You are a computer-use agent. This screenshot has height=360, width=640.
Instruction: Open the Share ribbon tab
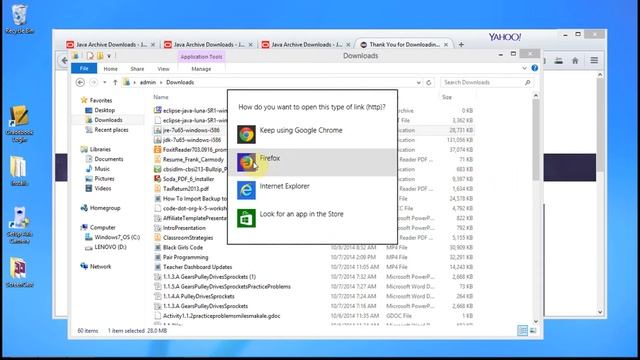pos(137,69)
